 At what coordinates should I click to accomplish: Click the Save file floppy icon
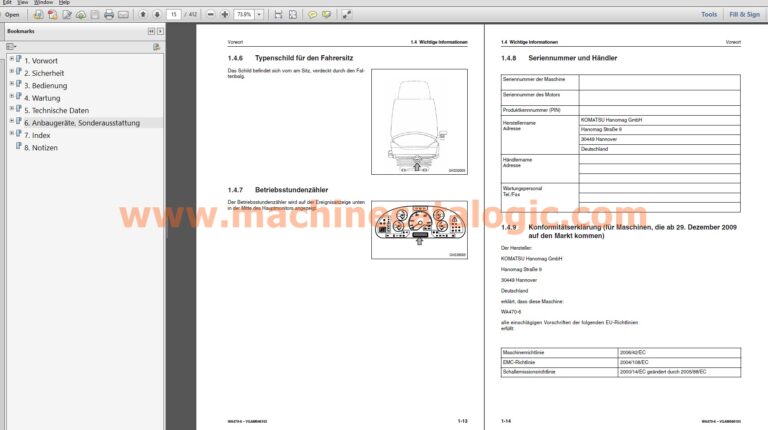95,15
